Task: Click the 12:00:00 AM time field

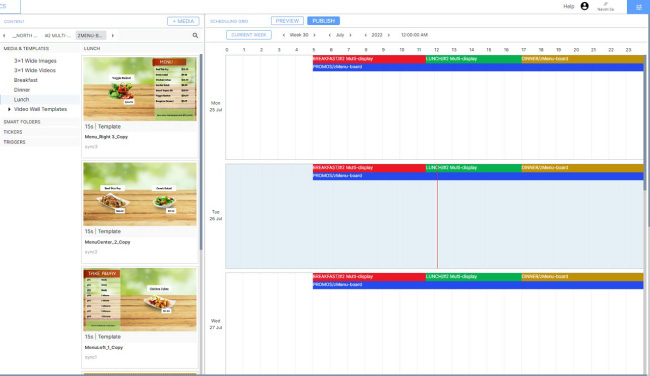Action: coord(414,35)
